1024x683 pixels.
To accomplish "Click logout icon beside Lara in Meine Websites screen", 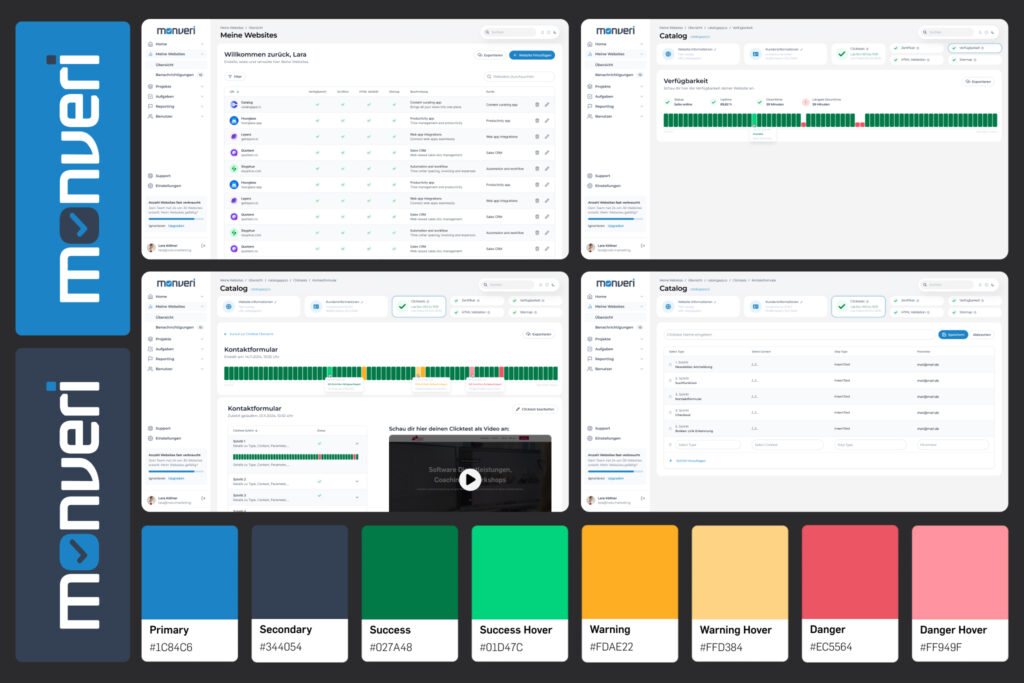I will (x=203, y=246).
